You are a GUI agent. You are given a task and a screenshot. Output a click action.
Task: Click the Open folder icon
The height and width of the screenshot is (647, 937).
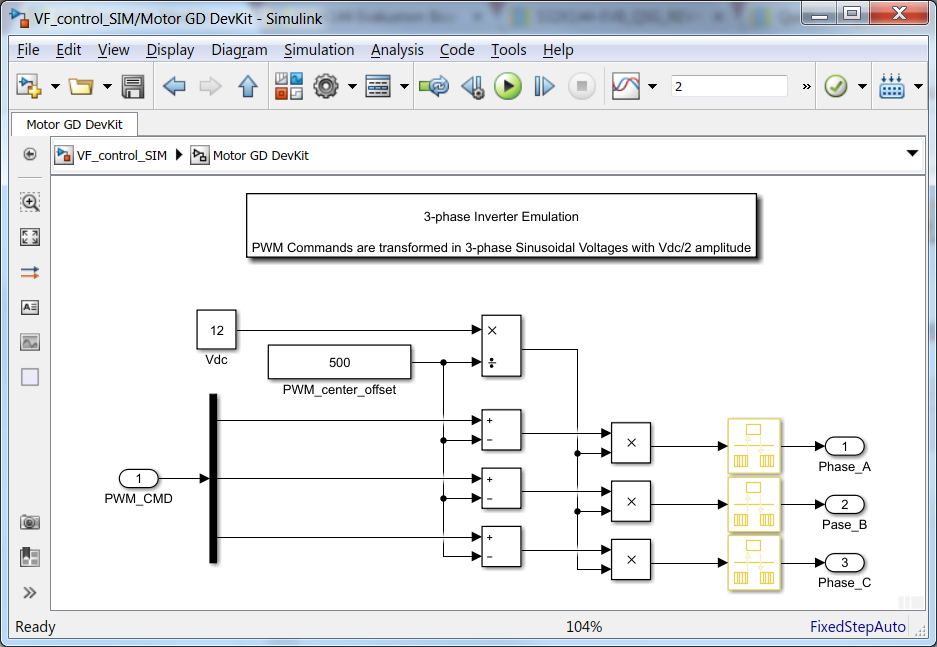tap(81, 87)
